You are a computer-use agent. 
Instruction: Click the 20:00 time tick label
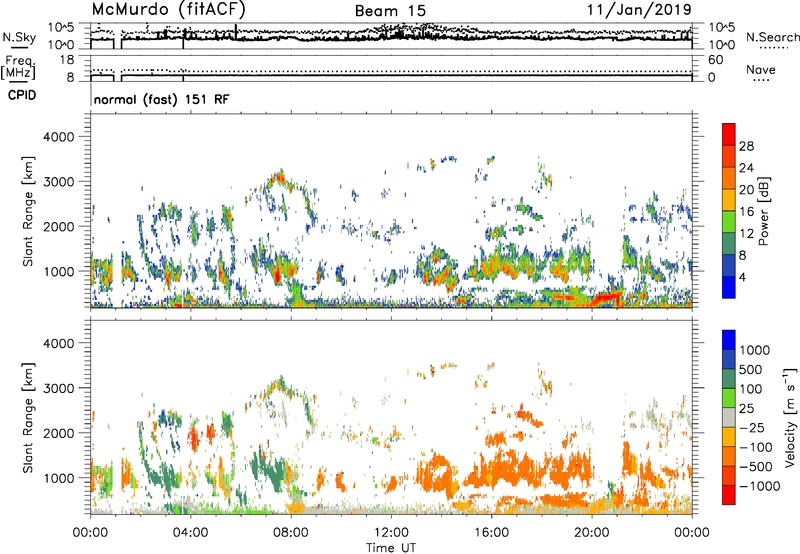[x=592, y=533]
